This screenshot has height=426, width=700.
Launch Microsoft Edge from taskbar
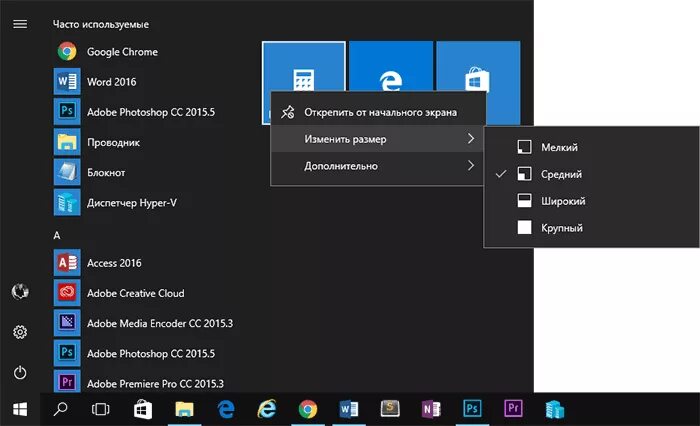coord(226,409)
